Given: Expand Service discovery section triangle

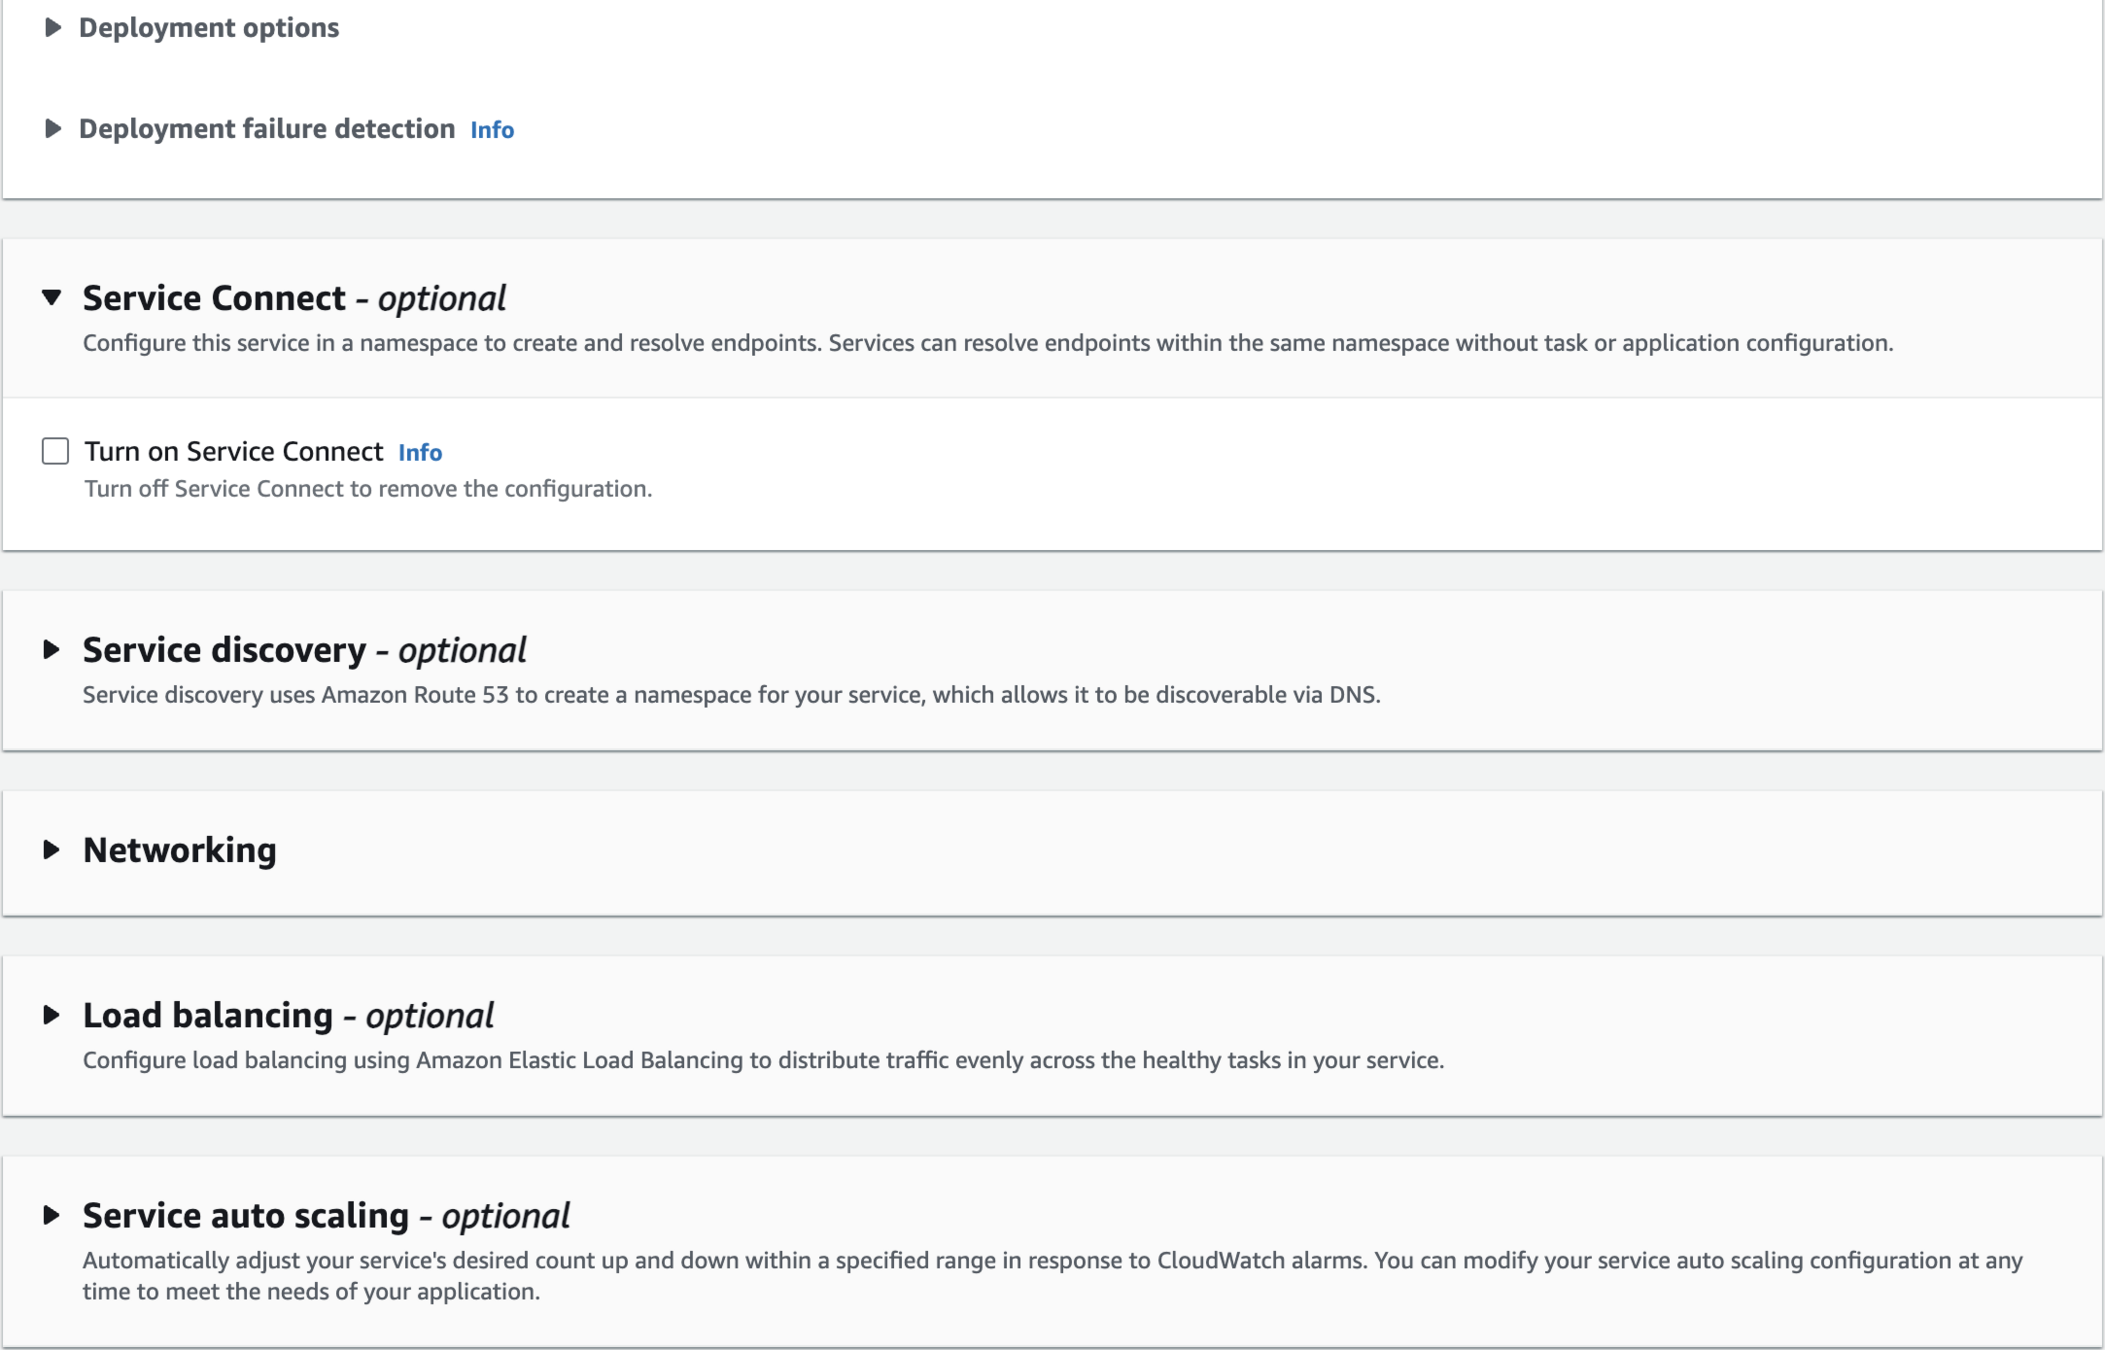Looking at the screenshot, I should 52,650.
